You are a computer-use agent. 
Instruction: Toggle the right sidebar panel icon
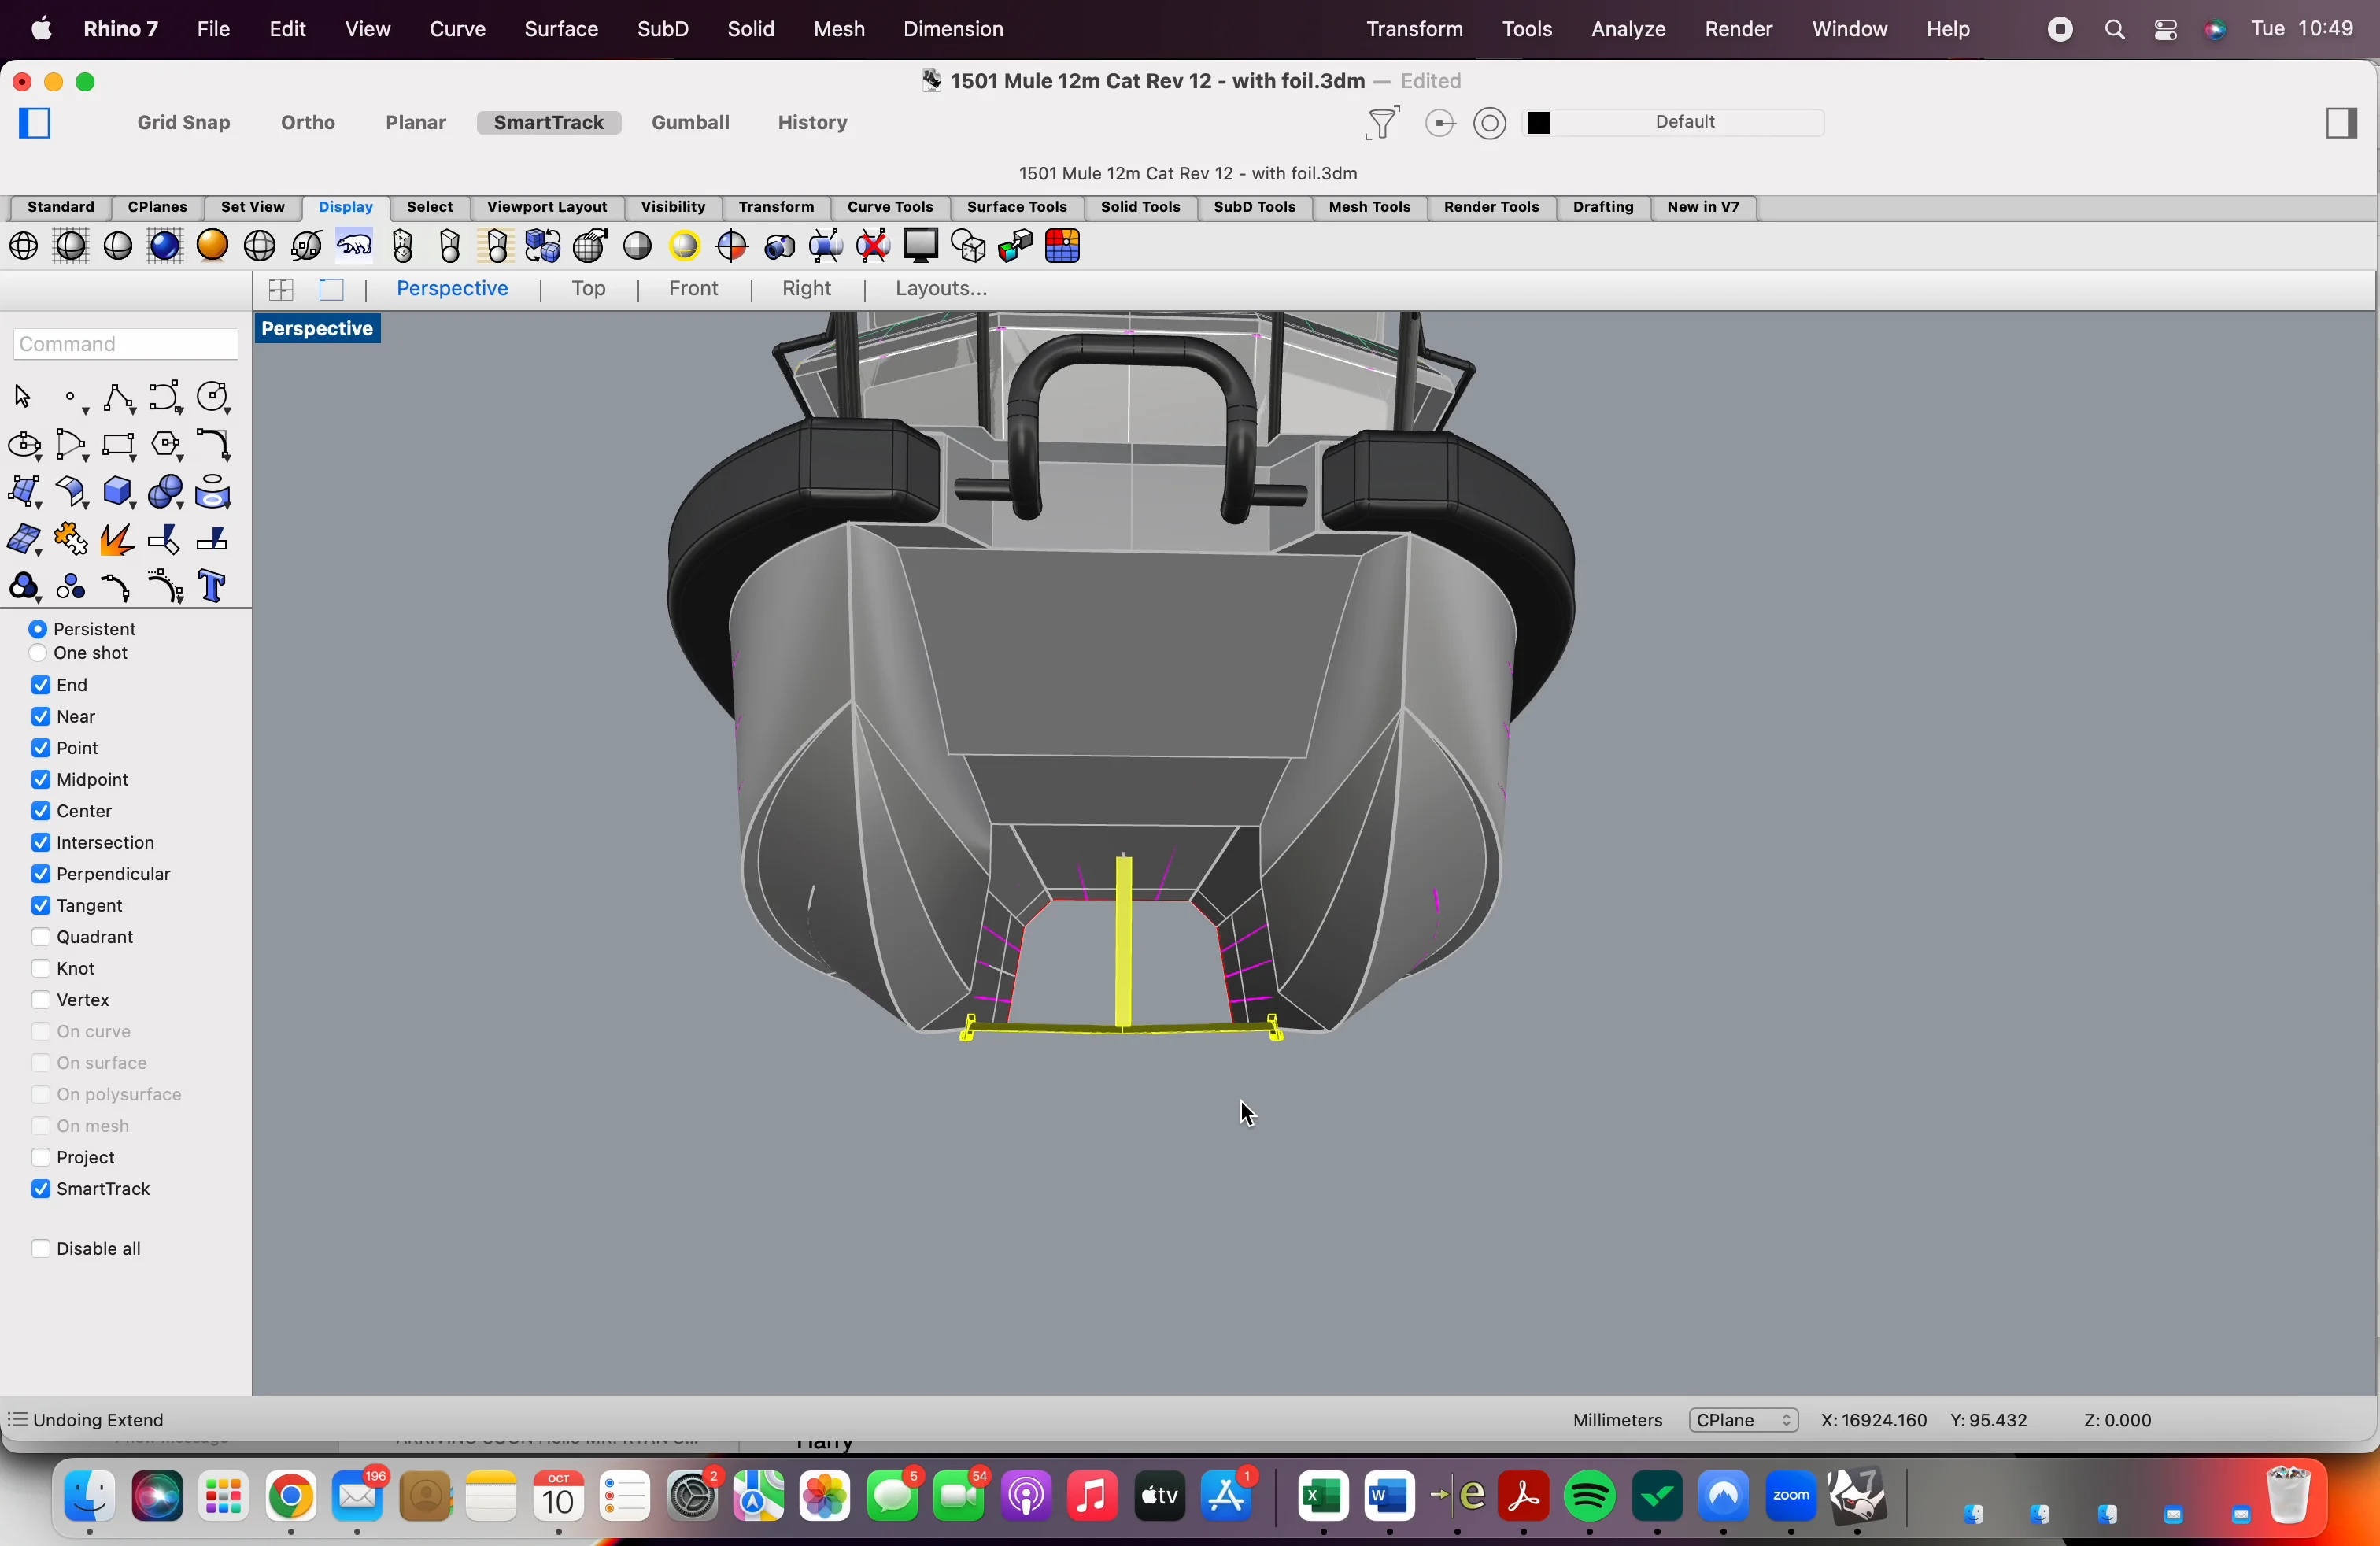[2342, 124]
